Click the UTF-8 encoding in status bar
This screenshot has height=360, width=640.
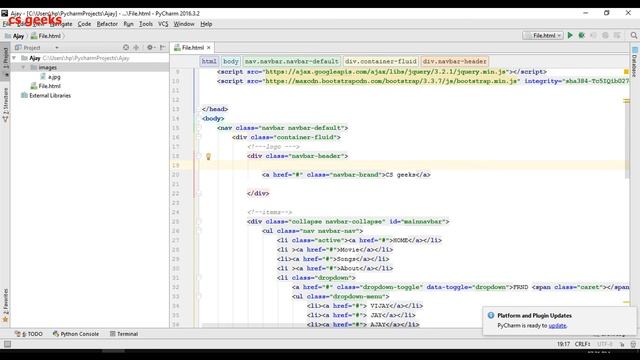[x=605, y=344]
